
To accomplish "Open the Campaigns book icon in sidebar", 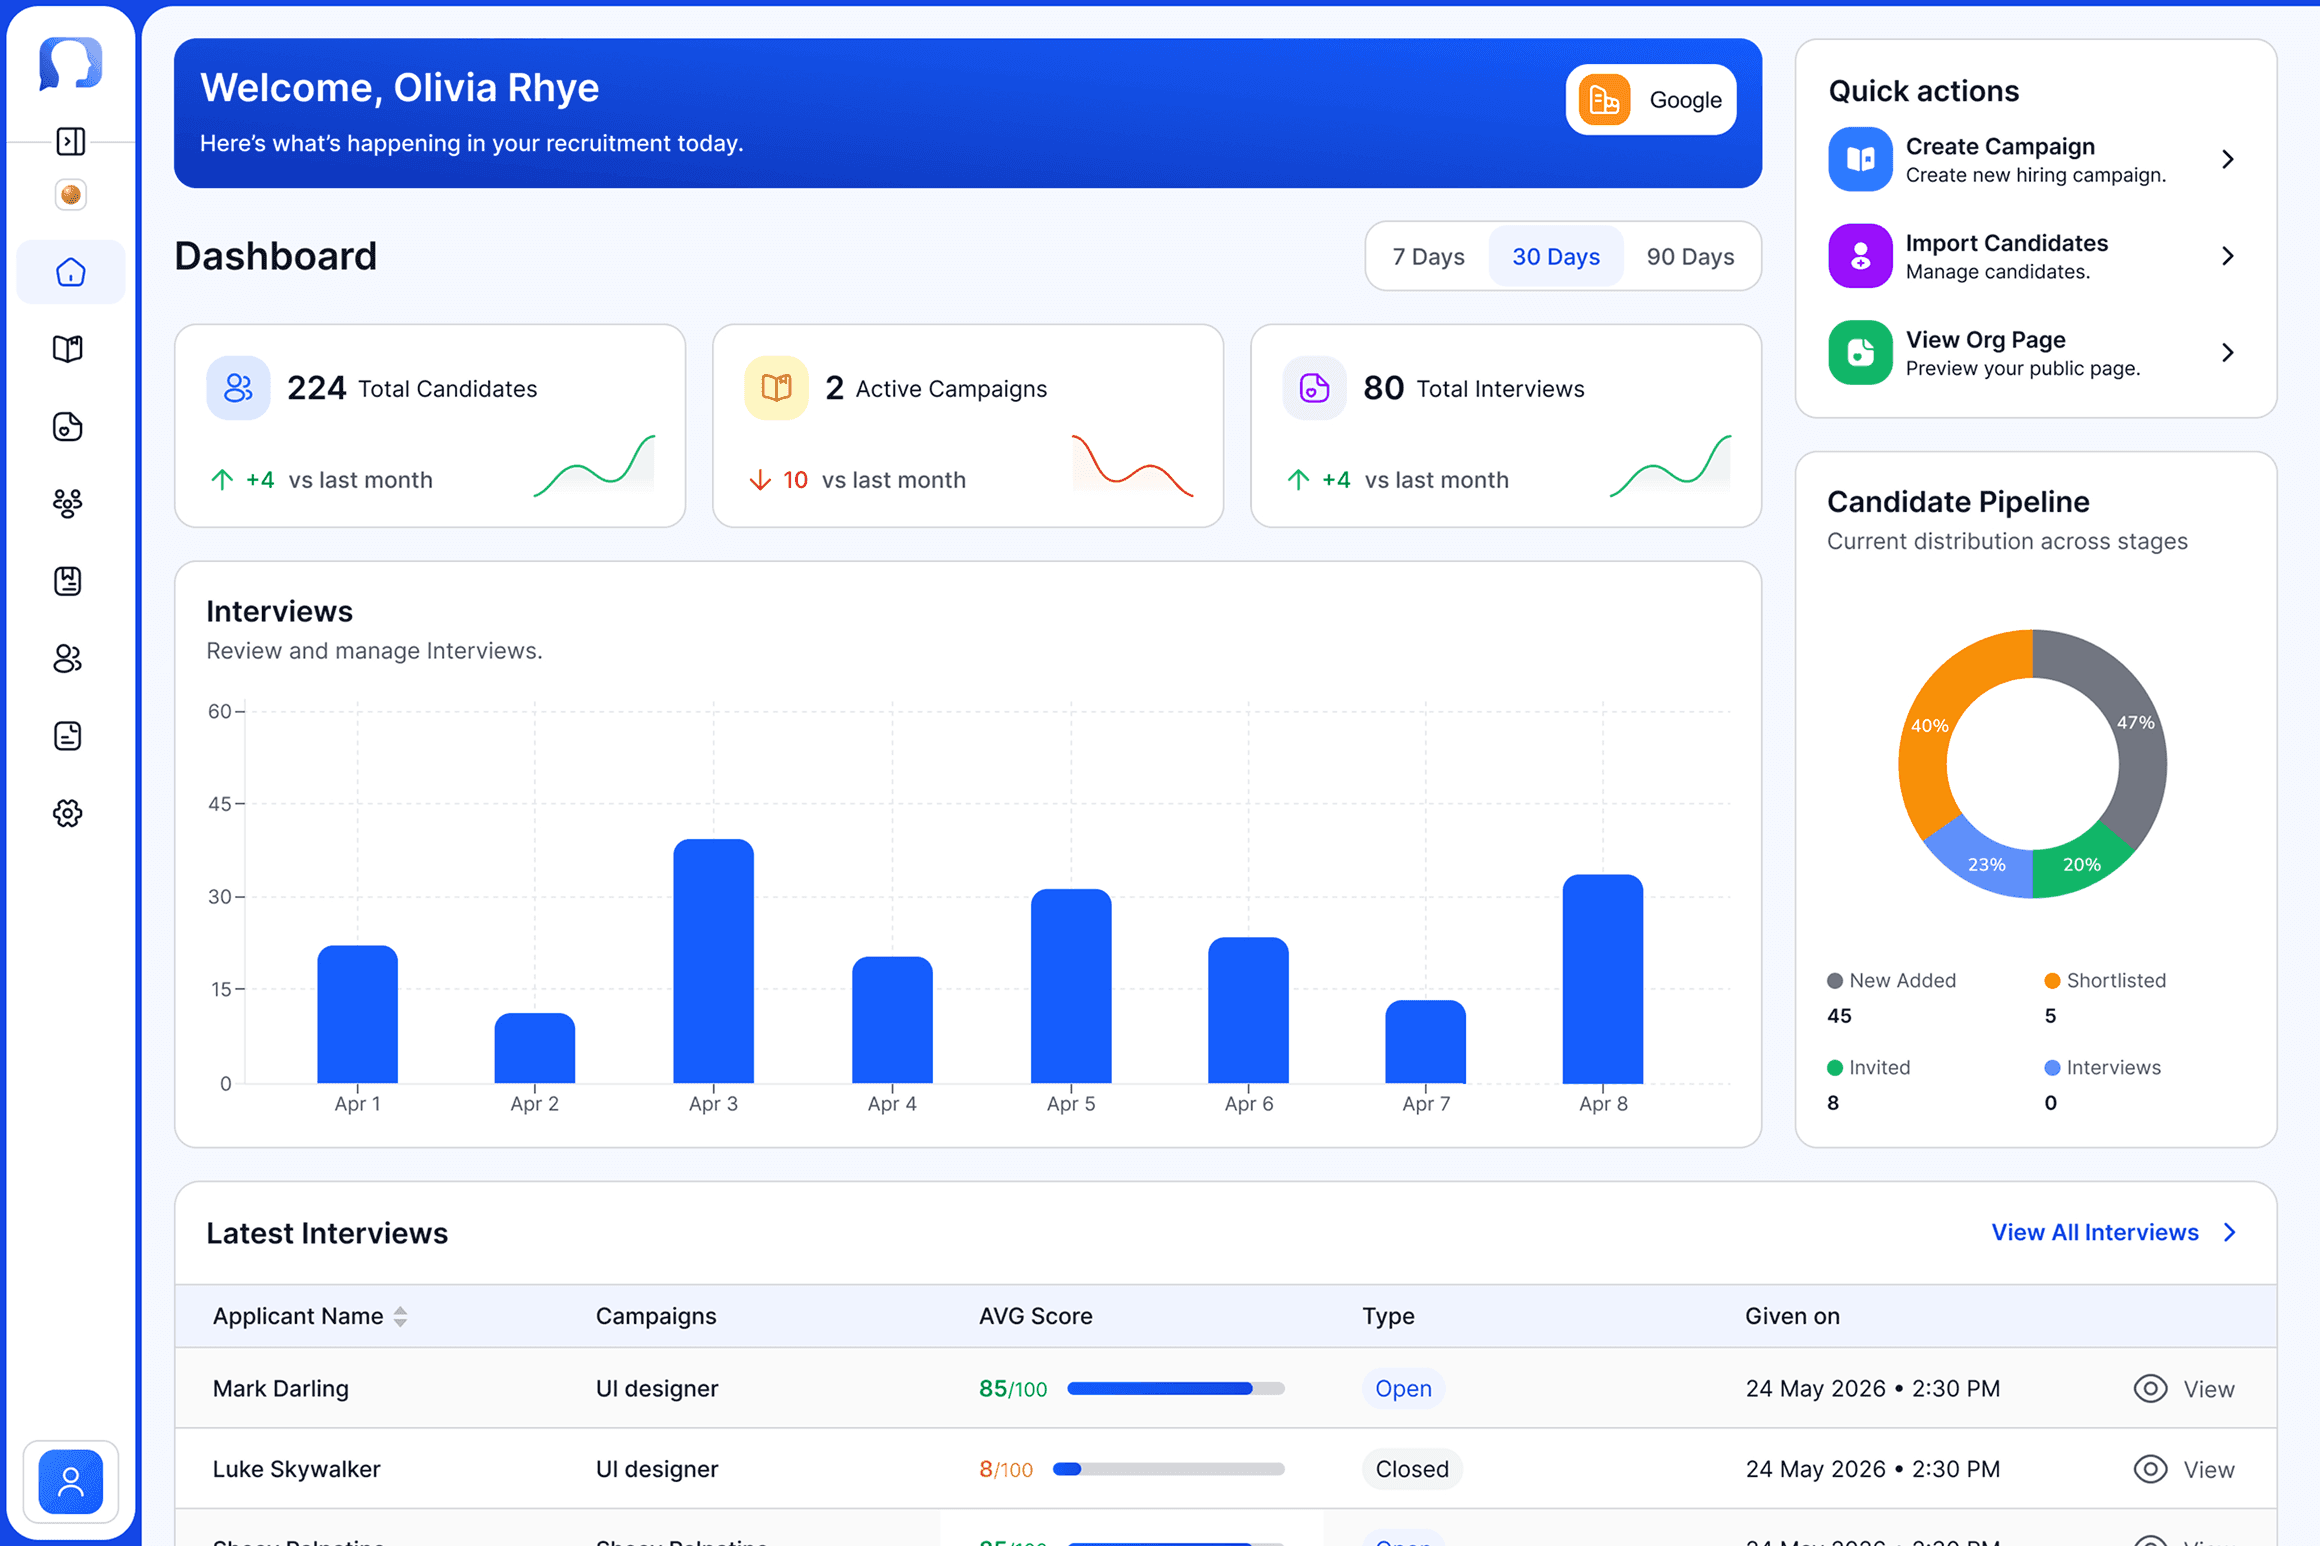I will [x=68, y=349].
